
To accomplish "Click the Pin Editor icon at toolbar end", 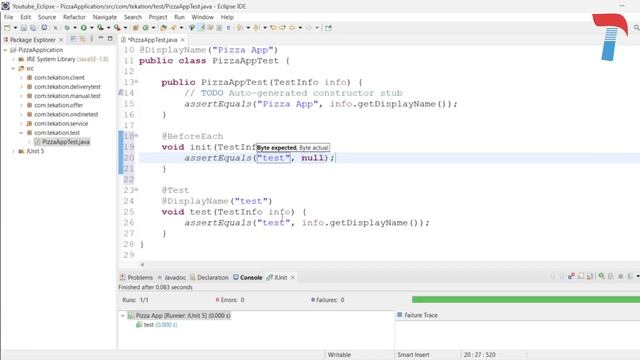I will click(328, 28).
